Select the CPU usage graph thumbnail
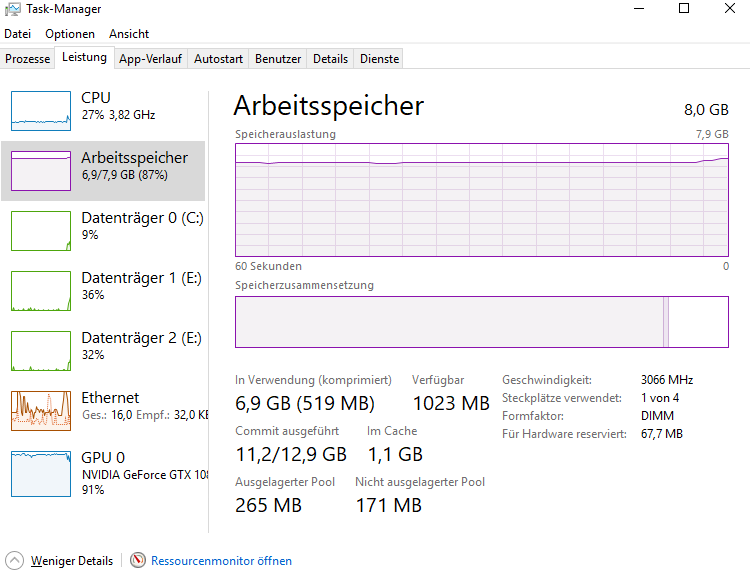The image size is (750, 576). click(41, 110)
